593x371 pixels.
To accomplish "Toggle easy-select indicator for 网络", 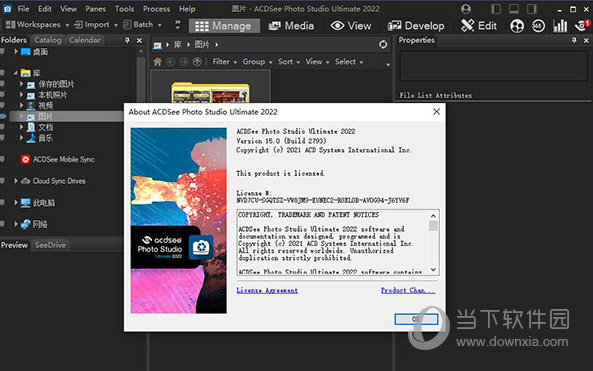I will point(2,224).
